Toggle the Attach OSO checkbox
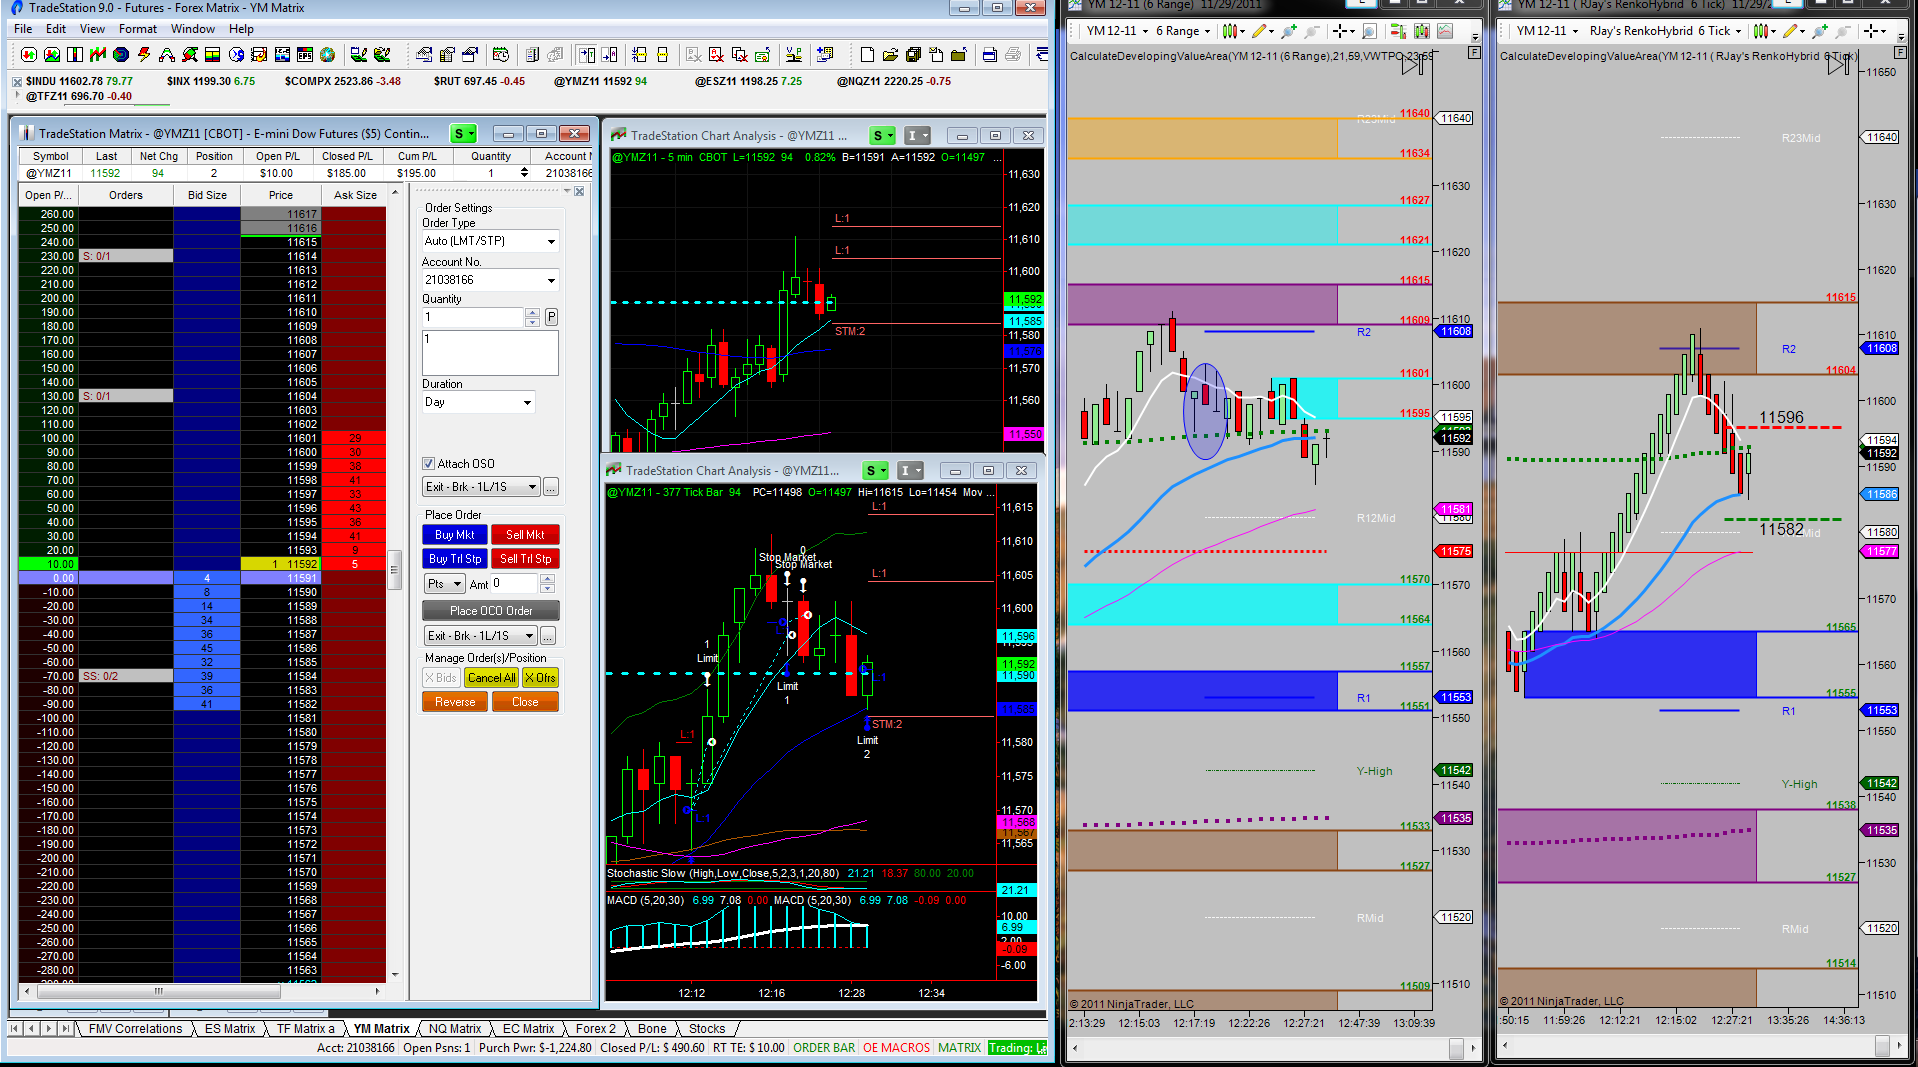The height and width of the screenshot is (1067, 1918). (x=429, y=464)
